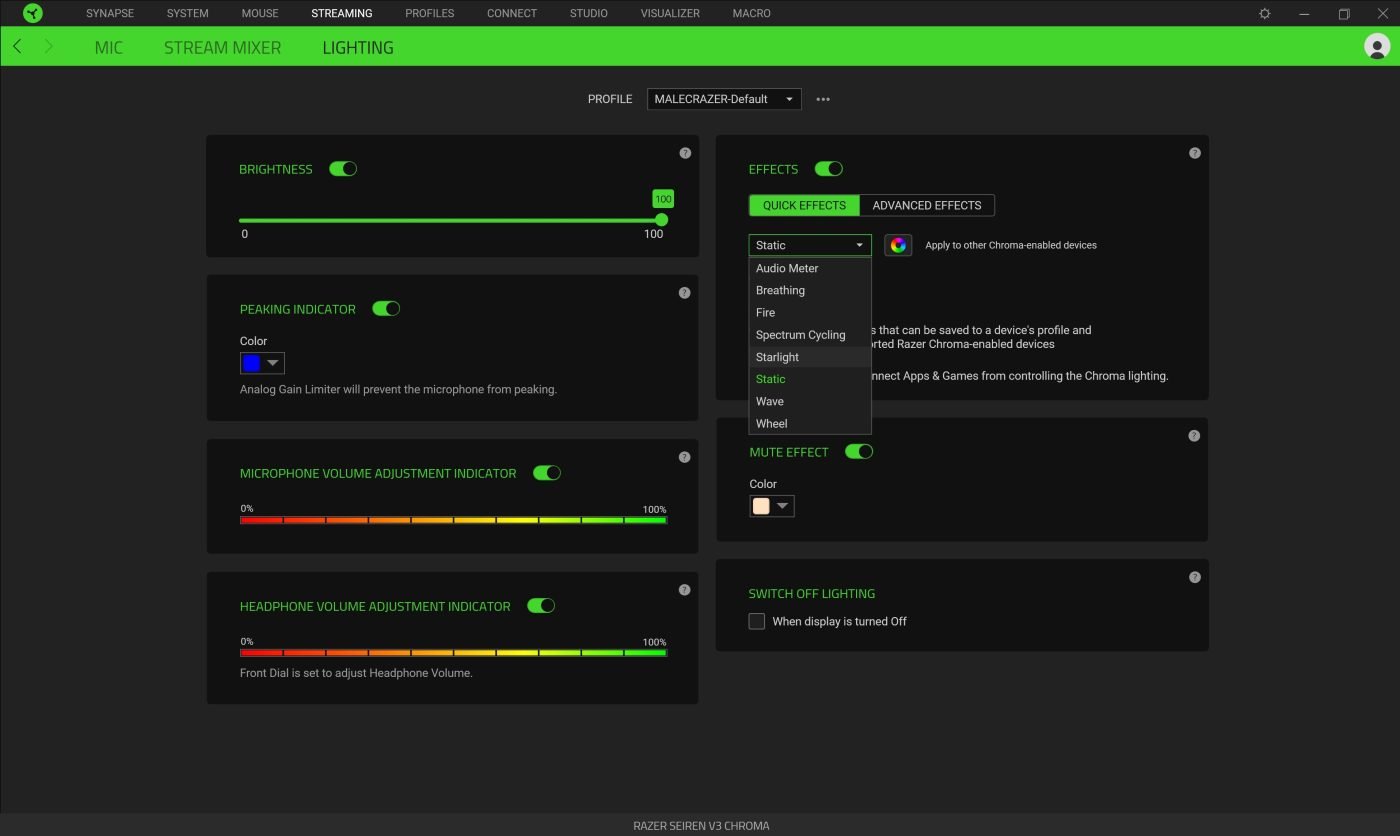
Task: Open help for Peaking Indicator panel
Action: click(685, 293)
